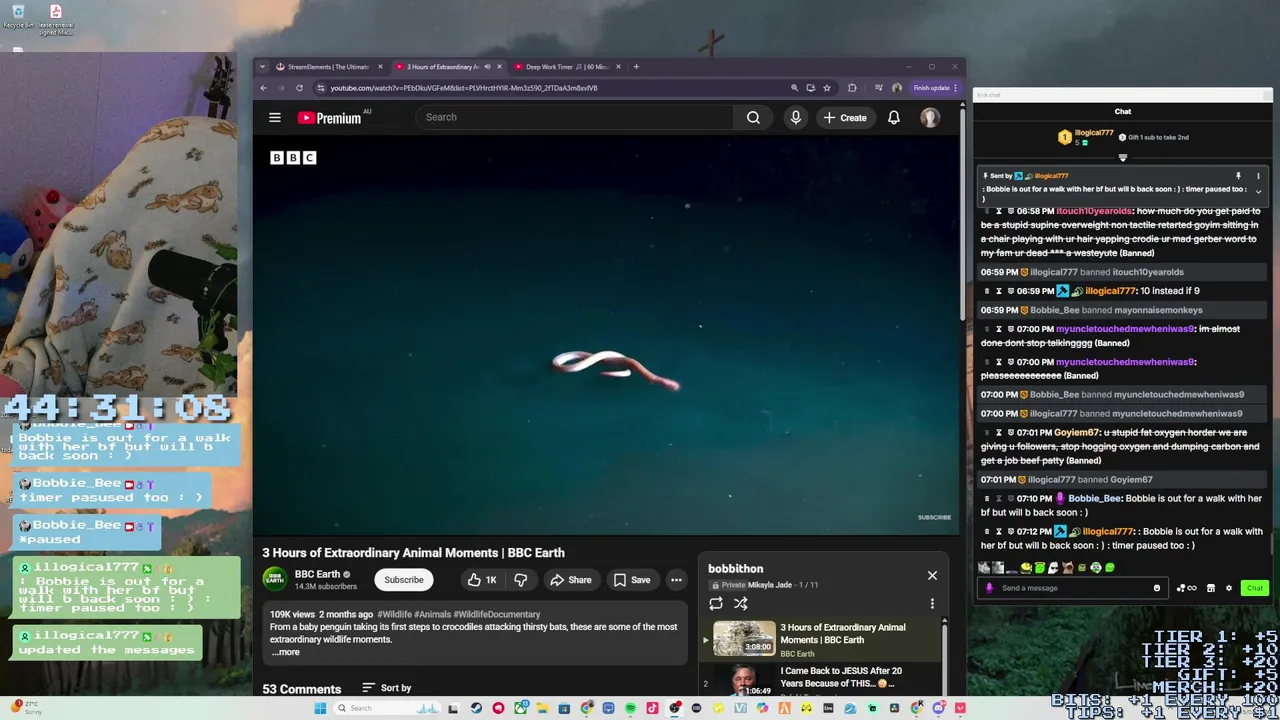Expand the pinned chat message chevron

point(1258,191)
